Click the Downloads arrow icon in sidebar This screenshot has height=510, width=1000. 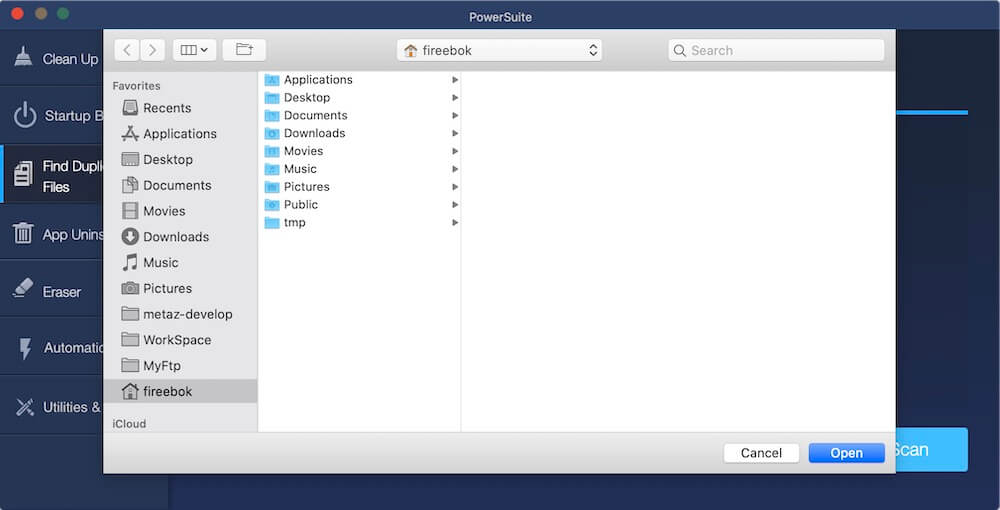pyautogui.click(x=130, y=237)
